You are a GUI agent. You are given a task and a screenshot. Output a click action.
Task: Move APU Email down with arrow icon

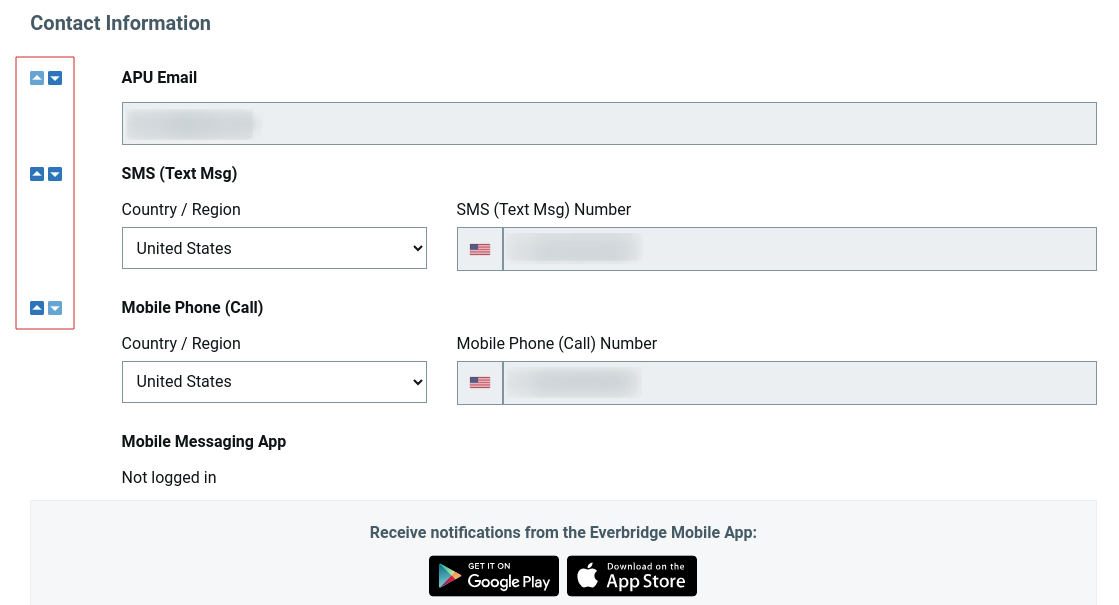pos(55,78)
